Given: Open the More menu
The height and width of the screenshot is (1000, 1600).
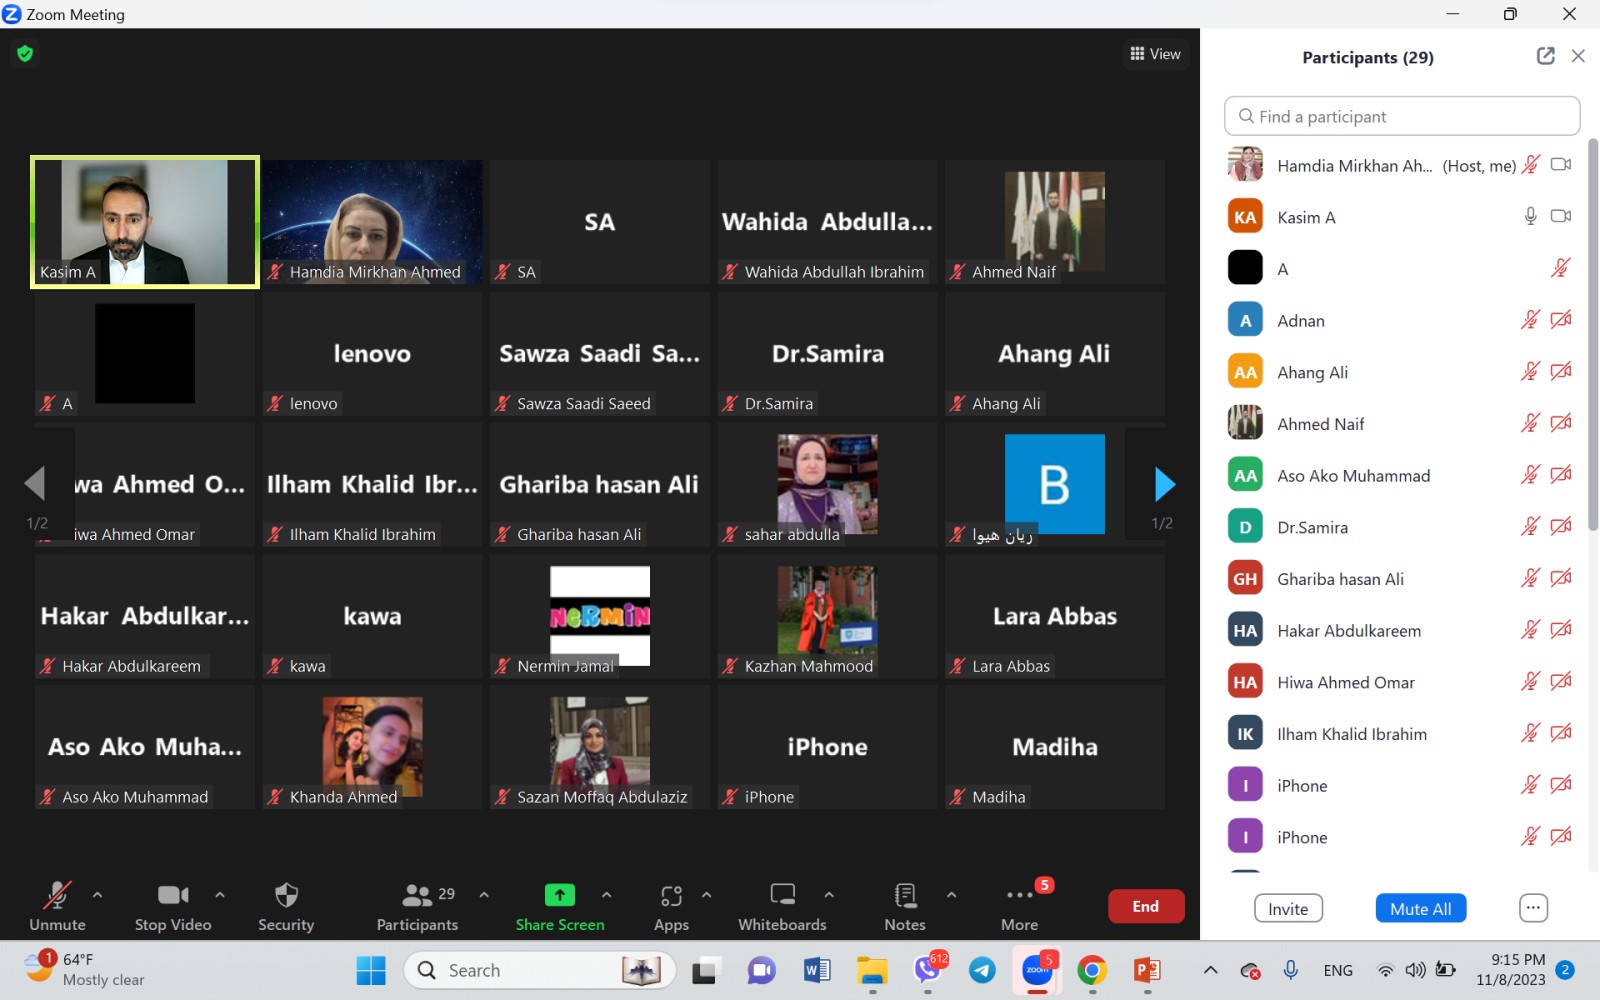Looking at the screenshot, I should click(1020, 905).
